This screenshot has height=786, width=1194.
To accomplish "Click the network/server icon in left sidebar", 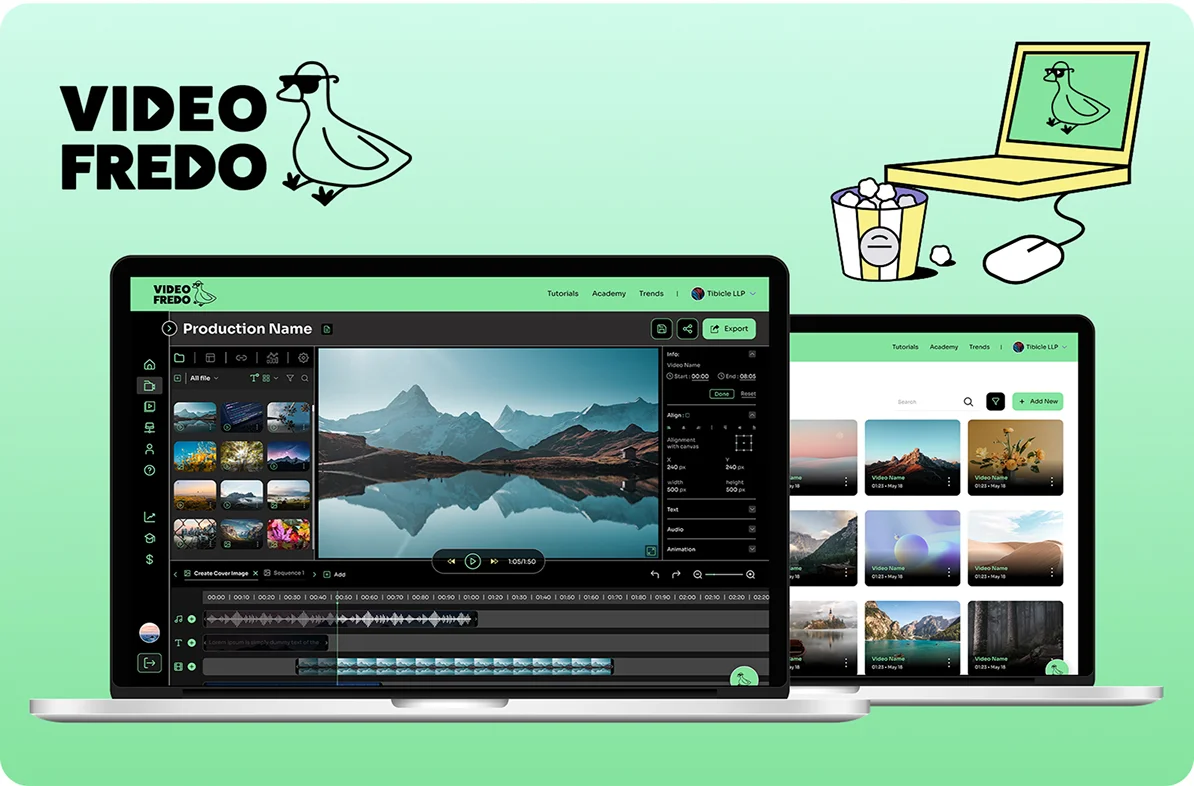I will pos(149,428).
